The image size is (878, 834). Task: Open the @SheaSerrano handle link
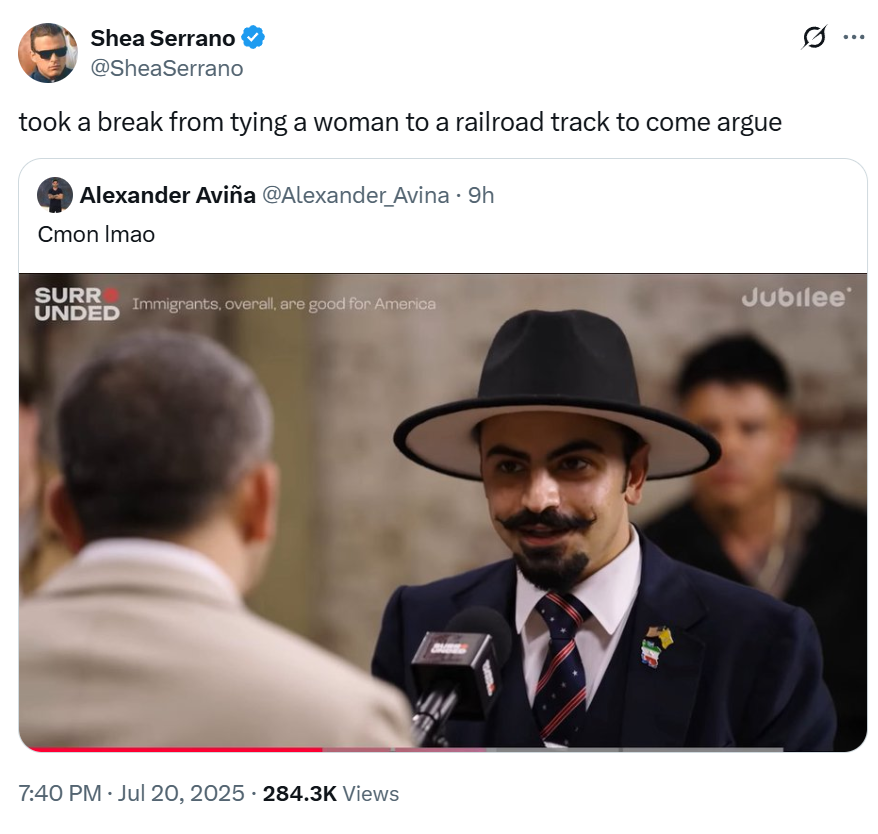click(x=167, y=68)
